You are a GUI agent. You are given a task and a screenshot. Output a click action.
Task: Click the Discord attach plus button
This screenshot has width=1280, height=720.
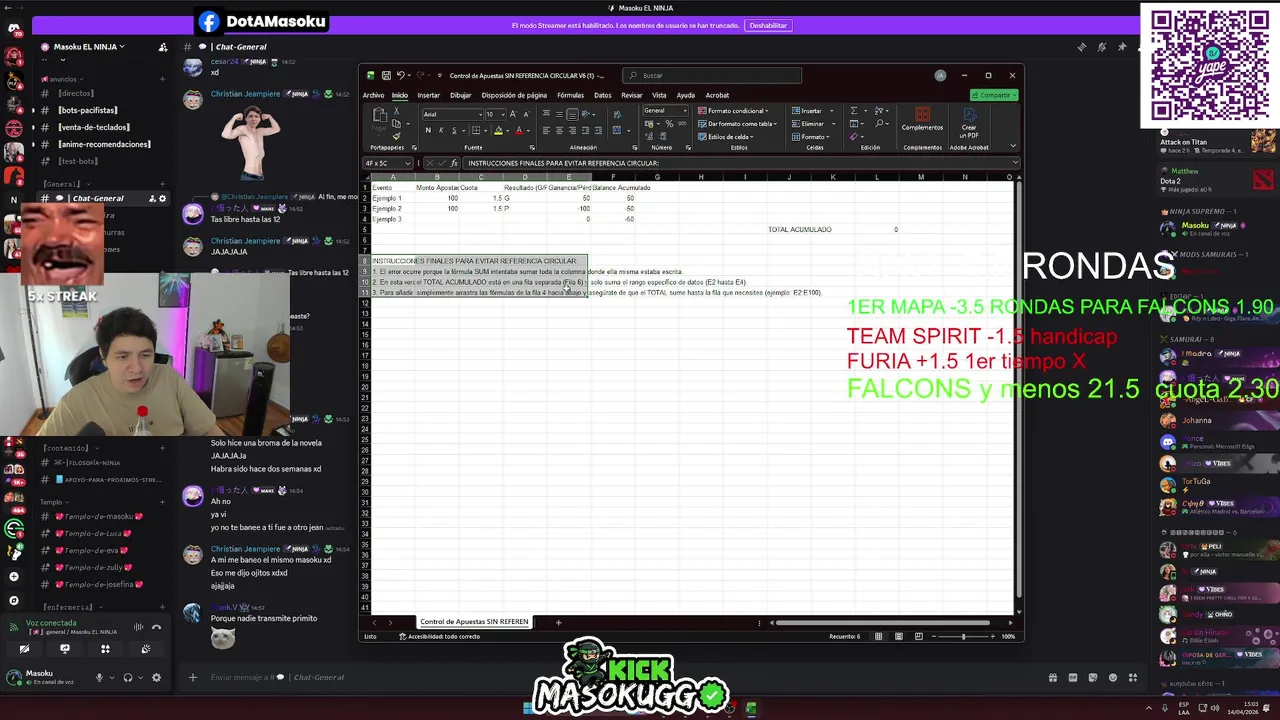click(x=193, y=677)
